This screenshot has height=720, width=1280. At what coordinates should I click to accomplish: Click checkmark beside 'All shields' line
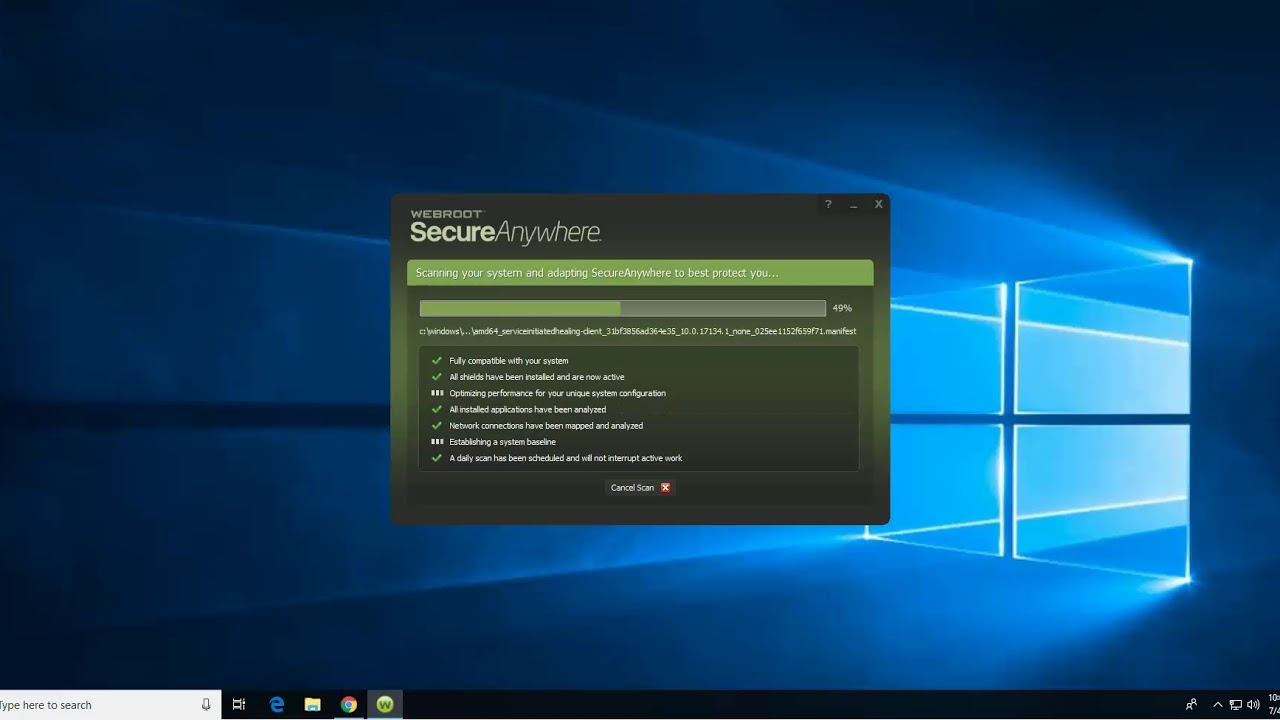(x=437, y=377)
